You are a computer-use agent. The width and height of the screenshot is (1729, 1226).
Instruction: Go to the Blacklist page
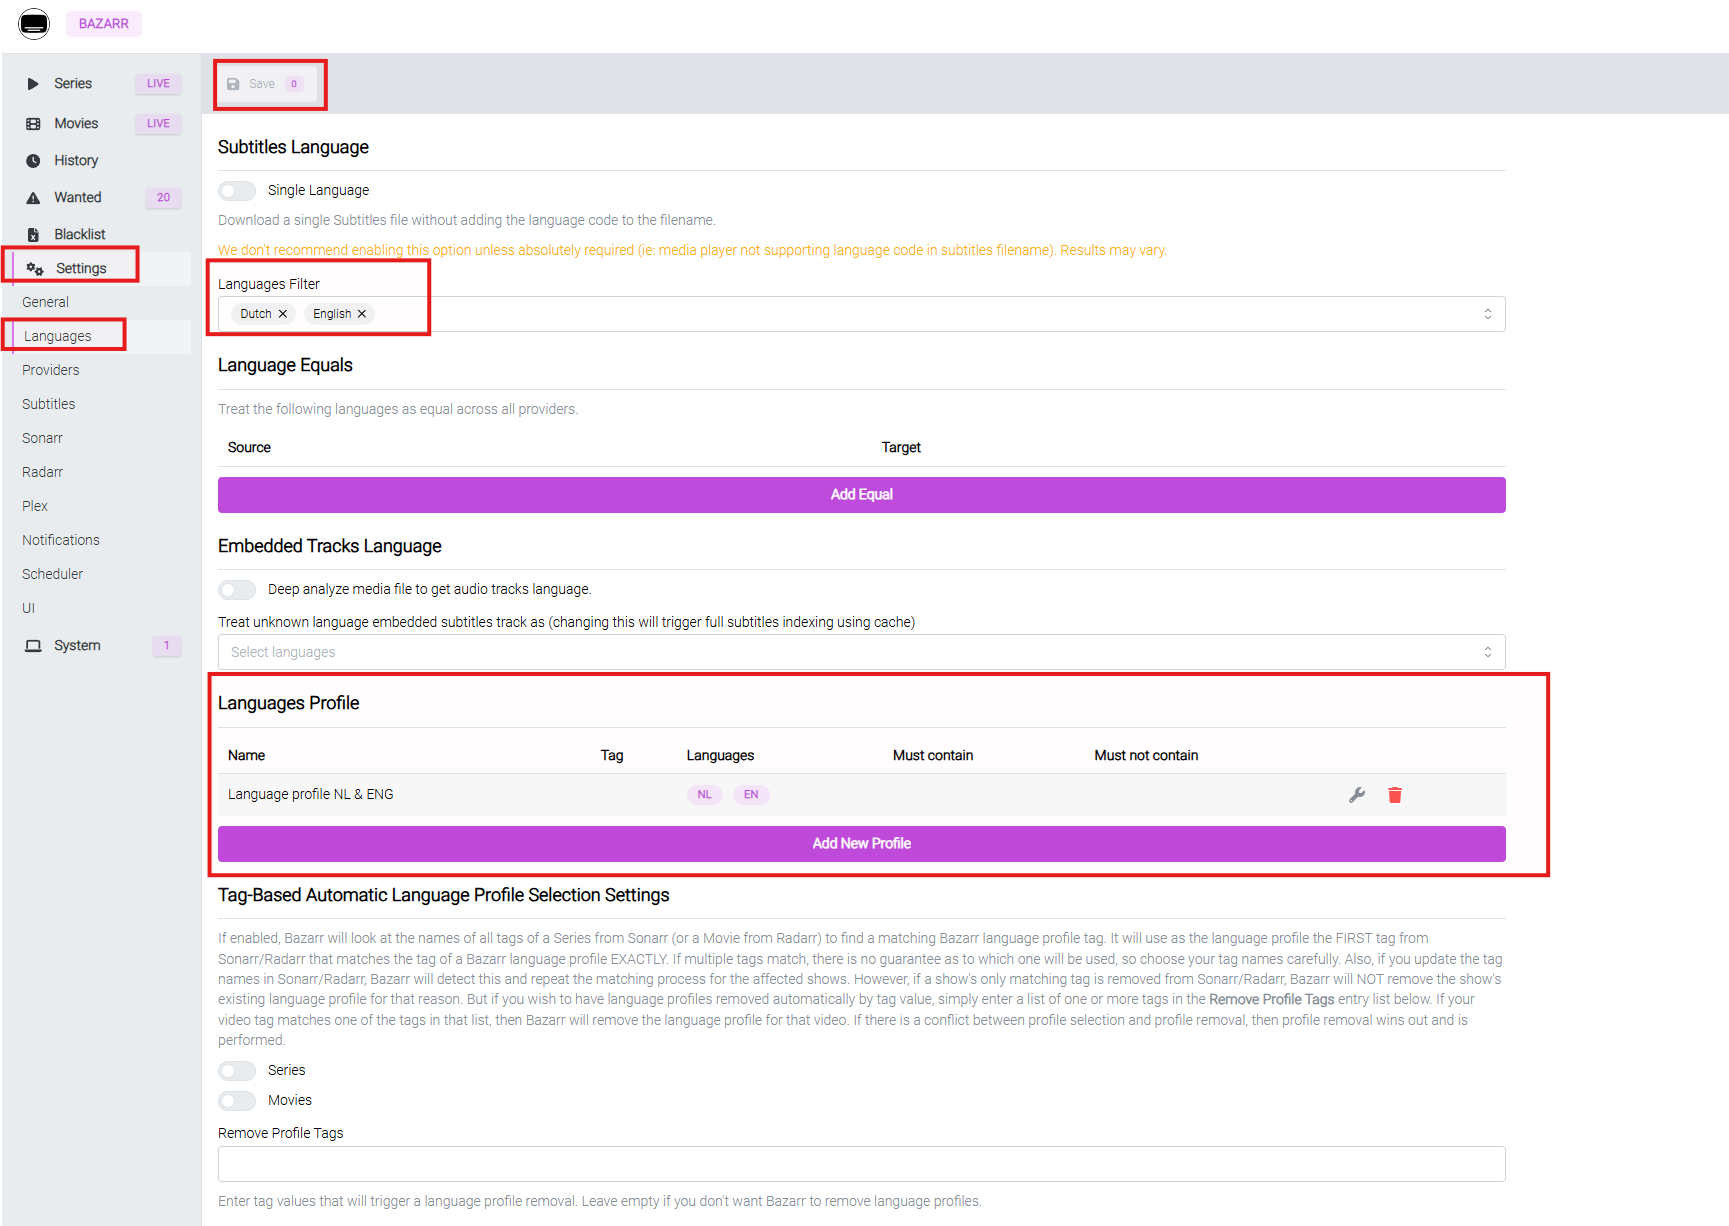(x=80, y=234)
